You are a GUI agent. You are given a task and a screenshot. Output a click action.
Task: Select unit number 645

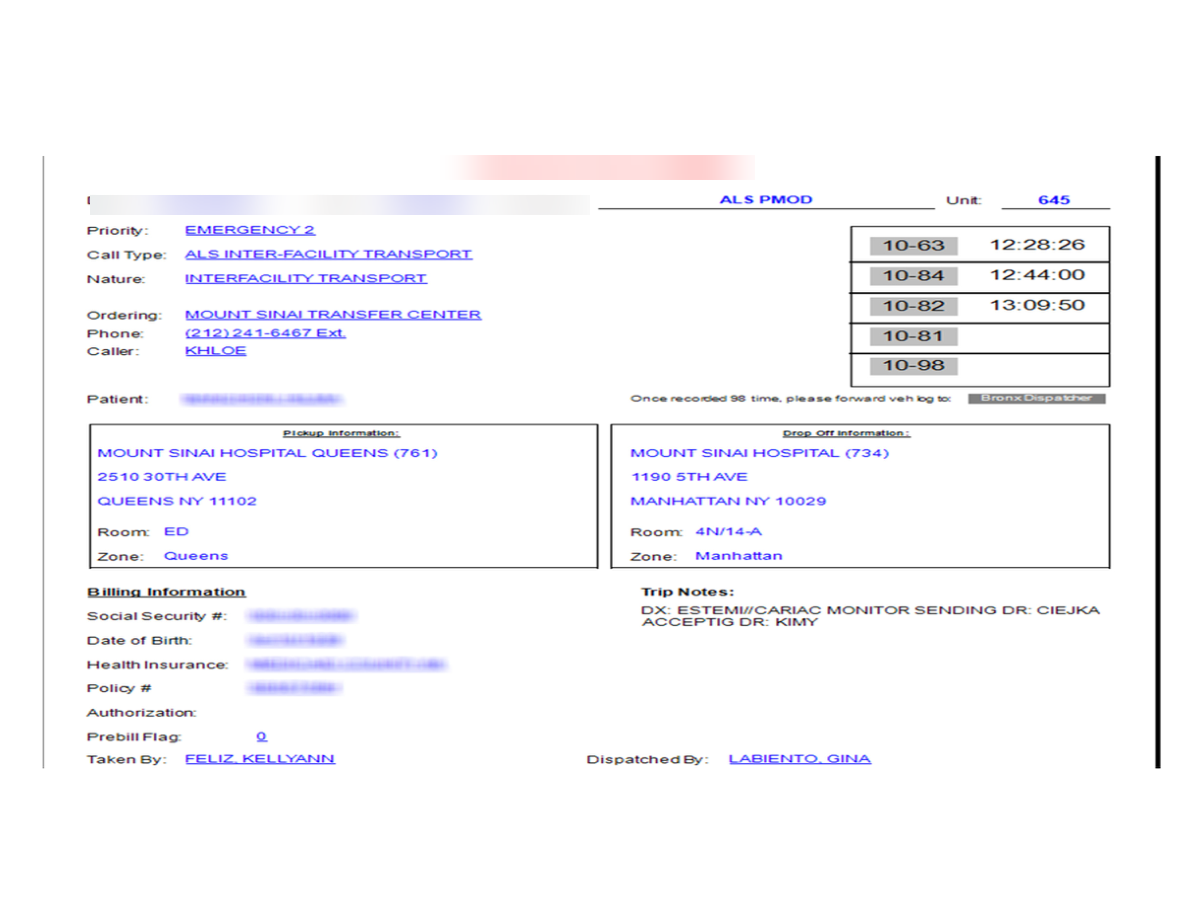coord(1053,200)
